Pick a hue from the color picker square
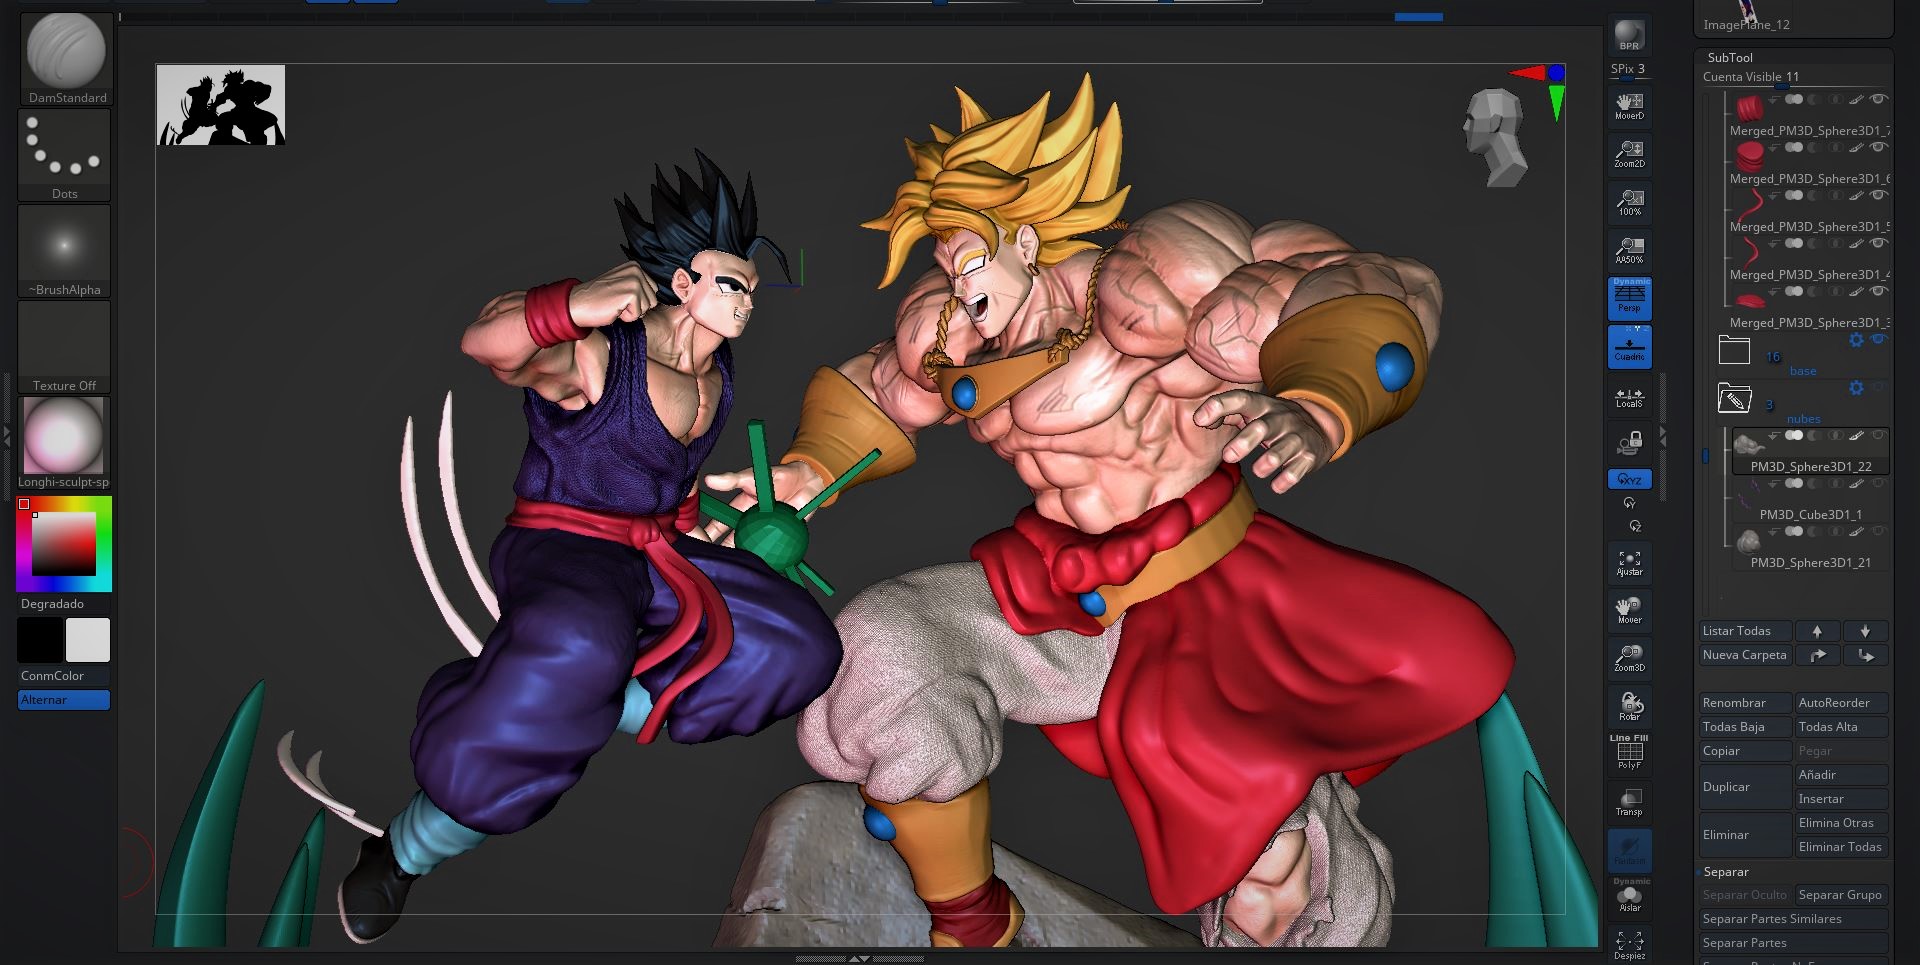This screenshot has height=965, width=1920. (64, 544)
